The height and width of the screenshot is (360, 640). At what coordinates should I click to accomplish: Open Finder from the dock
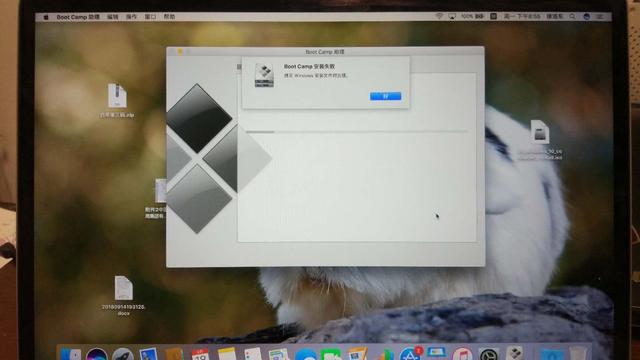[x=71, y=354]
